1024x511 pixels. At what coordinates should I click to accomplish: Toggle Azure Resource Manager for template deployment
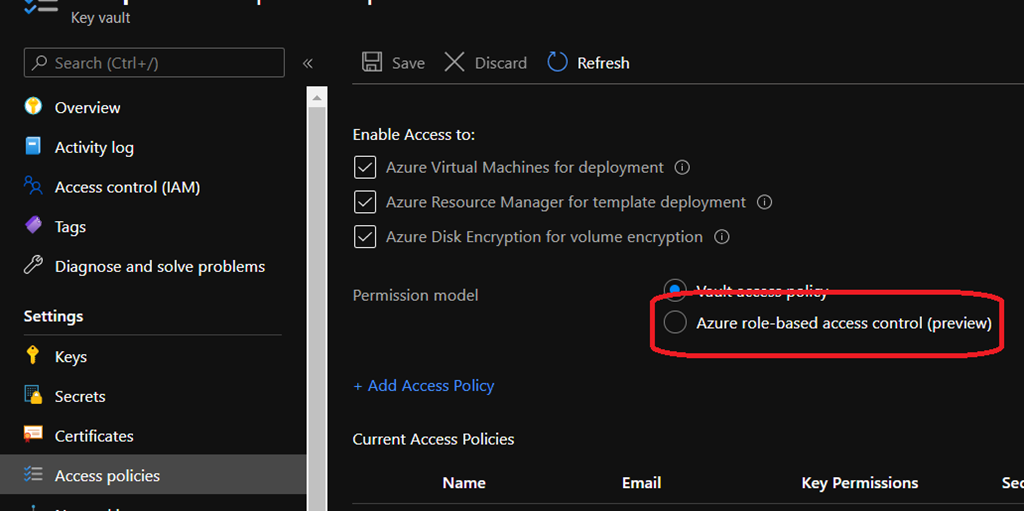(x=365, y=203)
